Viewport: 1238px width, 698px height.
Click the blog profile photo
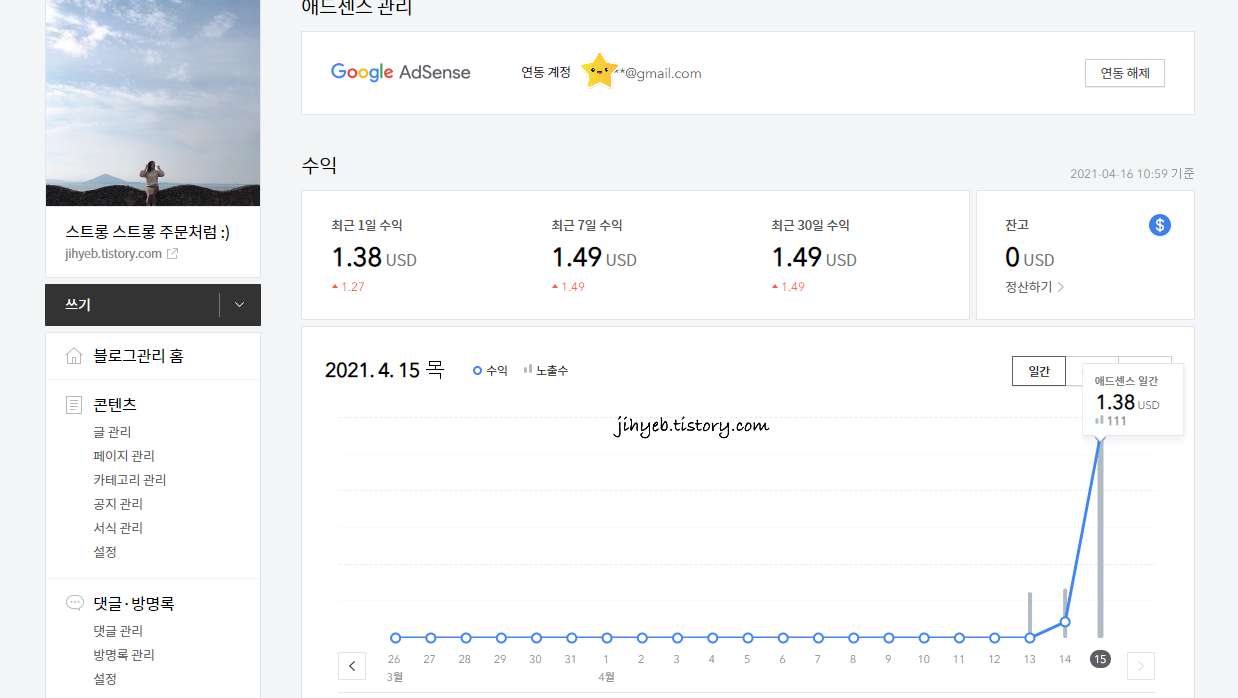pyautogui.click(x=153, y=103)
